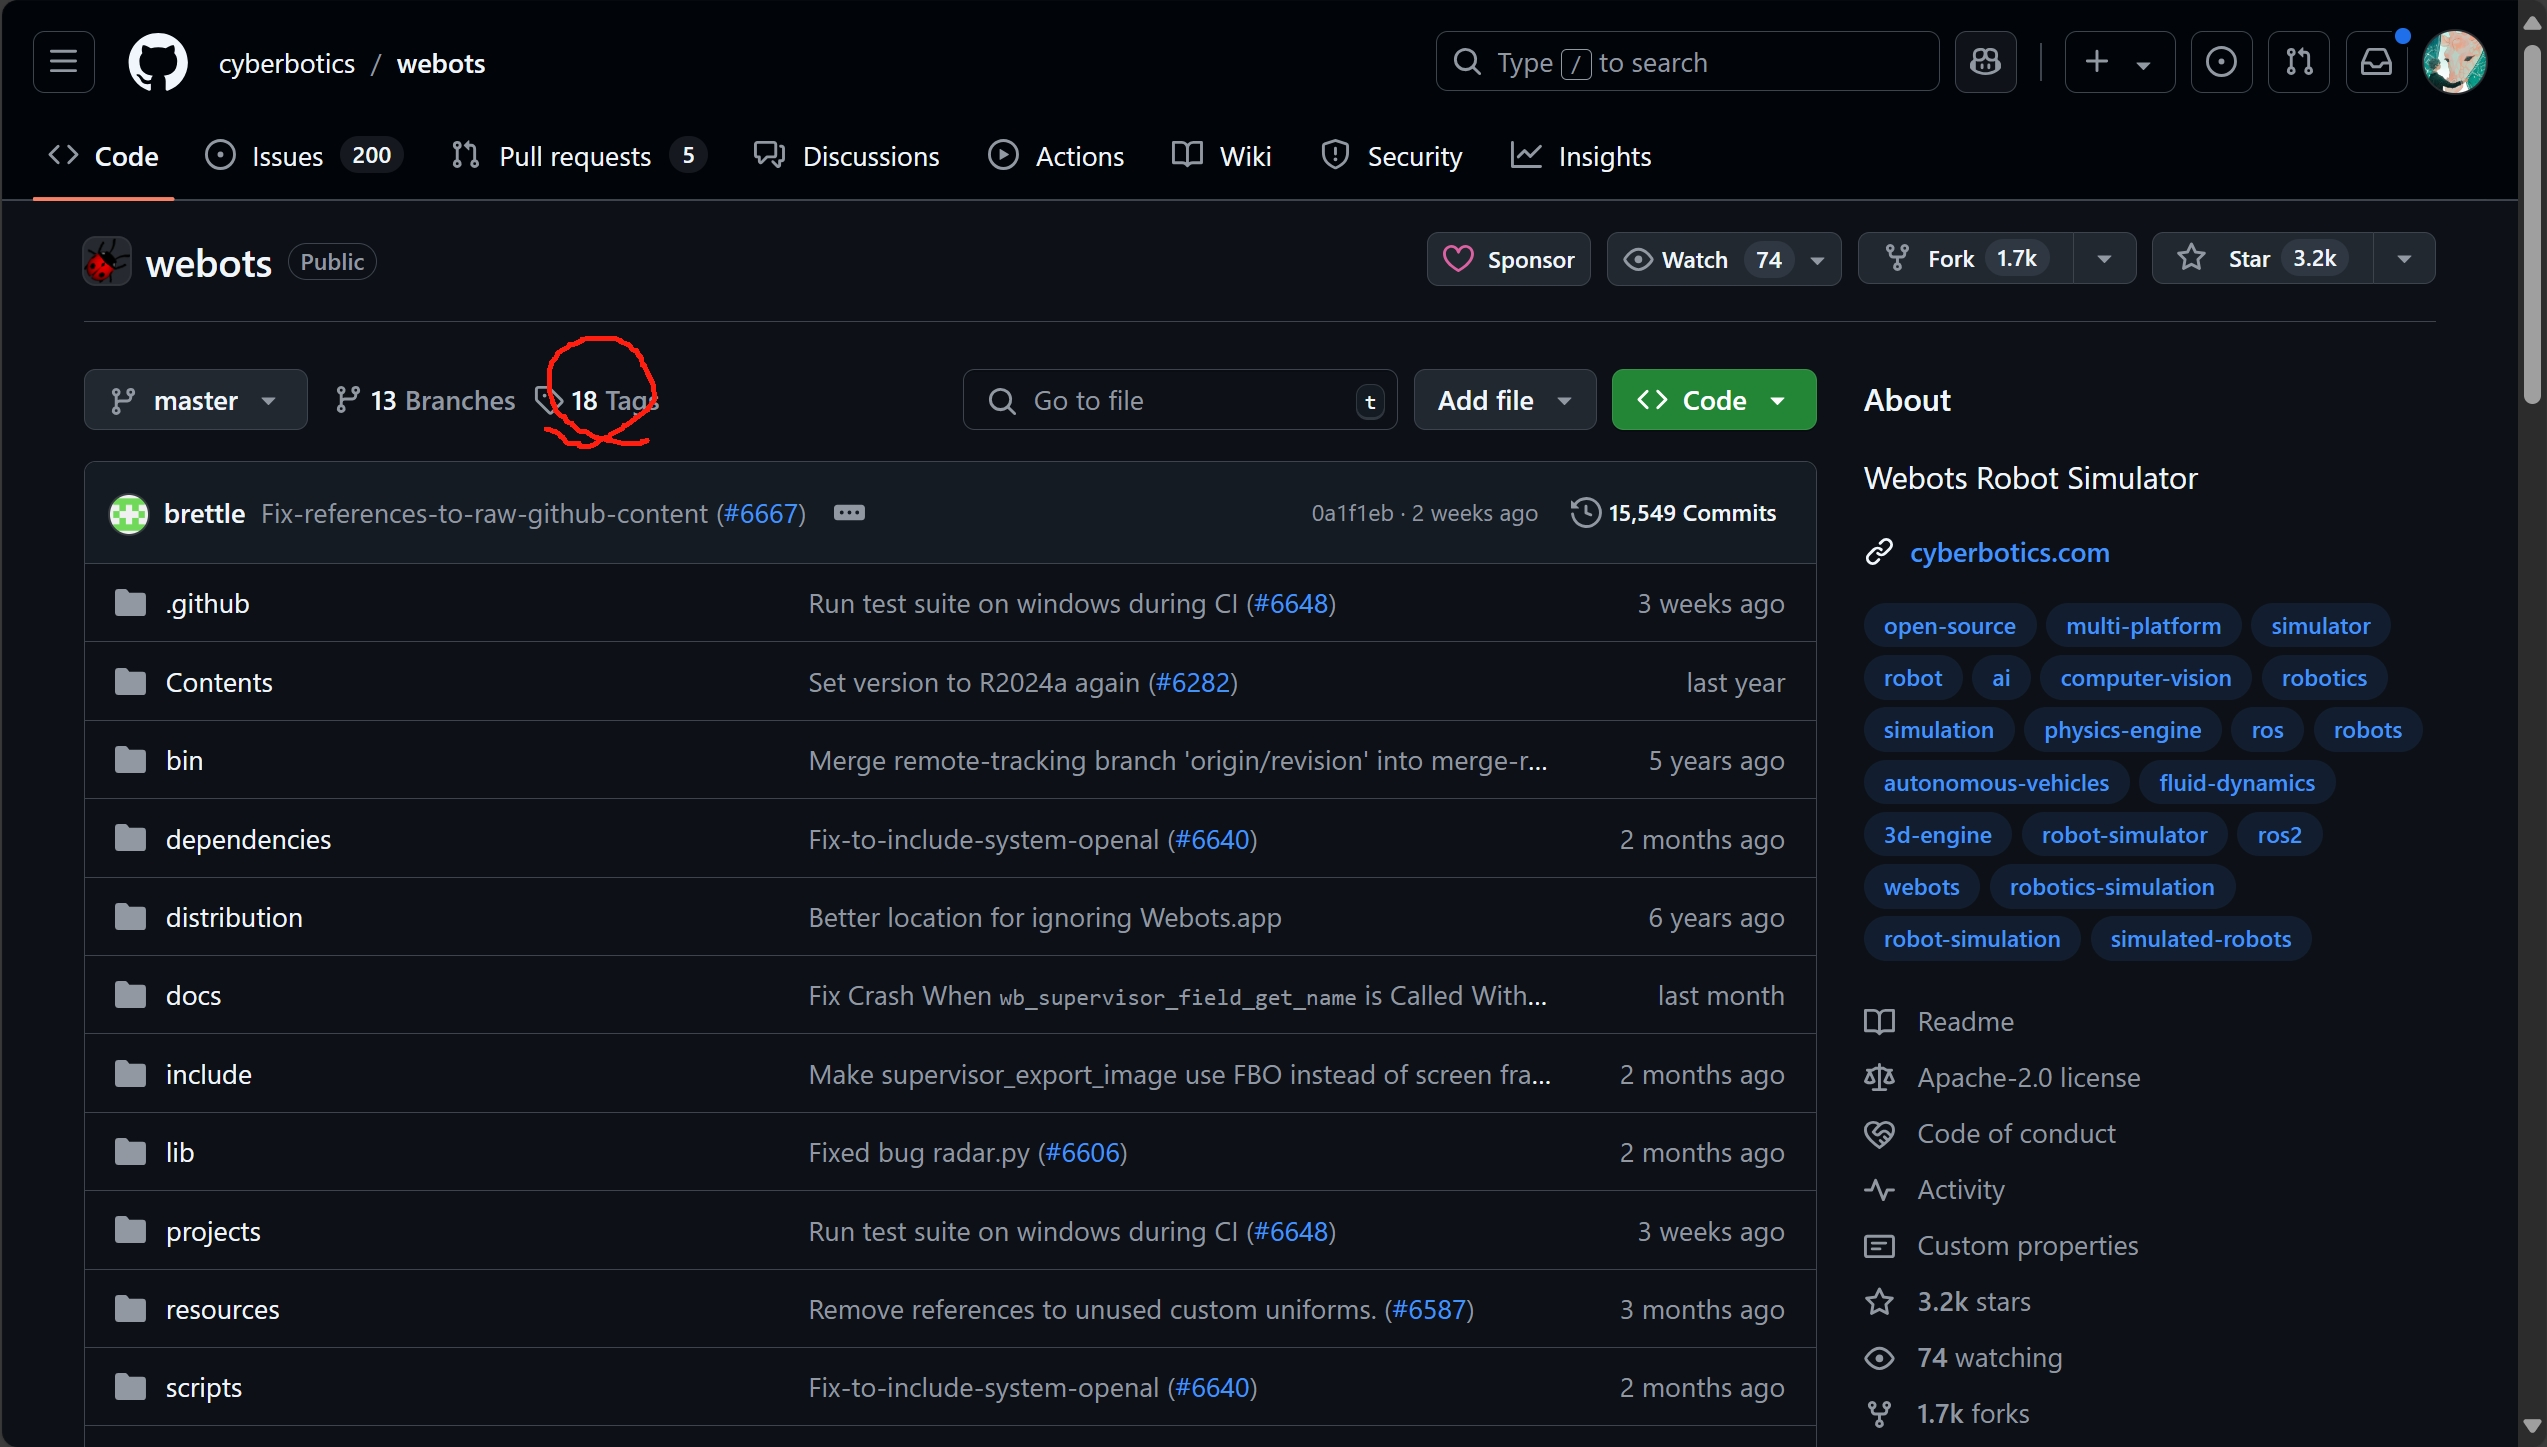Screen dimensions: 2547x1447
Task: Open the hamburger navigation menu
Action: (63, 62)
